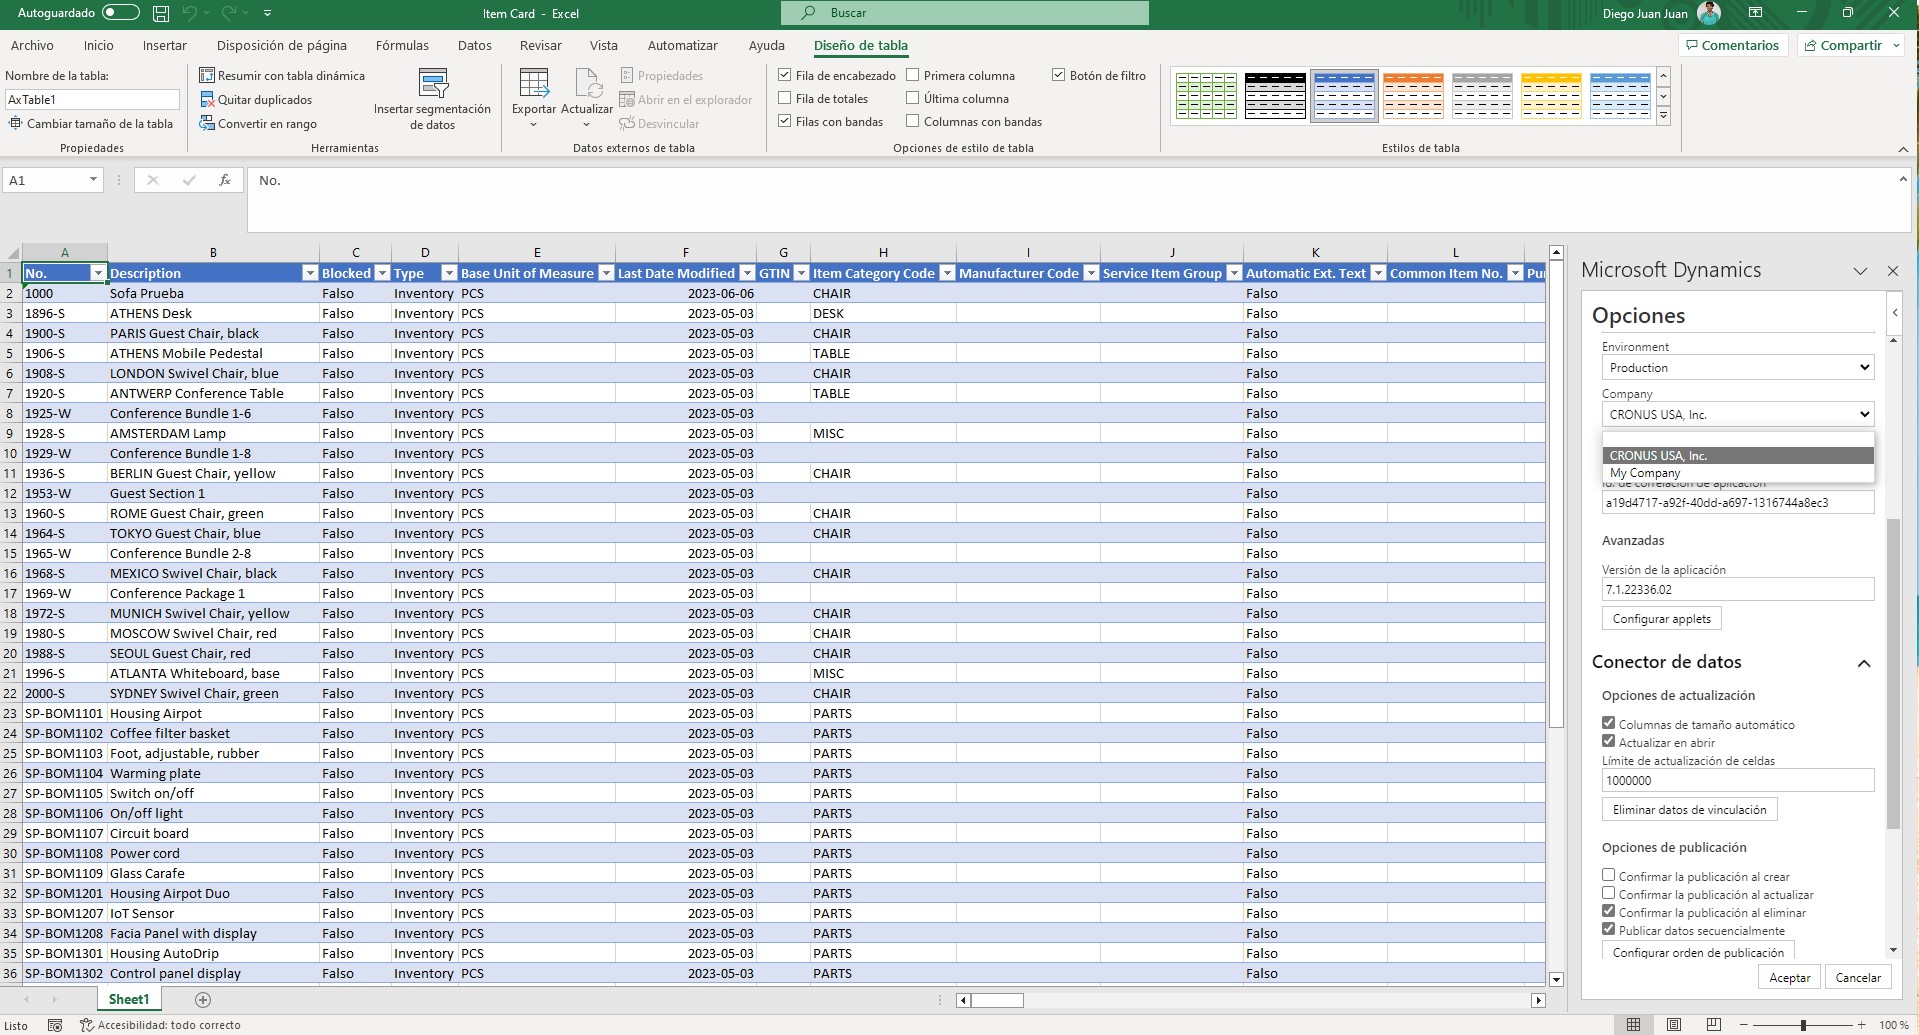Click the Buscar search box

[x=965, y=13]
